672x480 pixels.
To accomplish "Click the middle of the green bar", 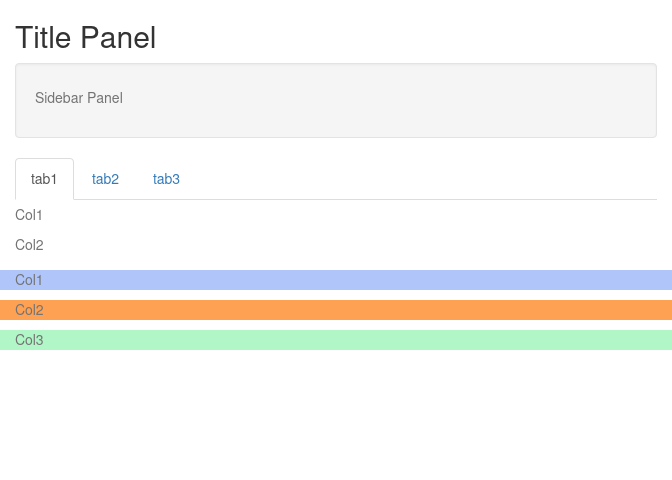I will point(336,340).
